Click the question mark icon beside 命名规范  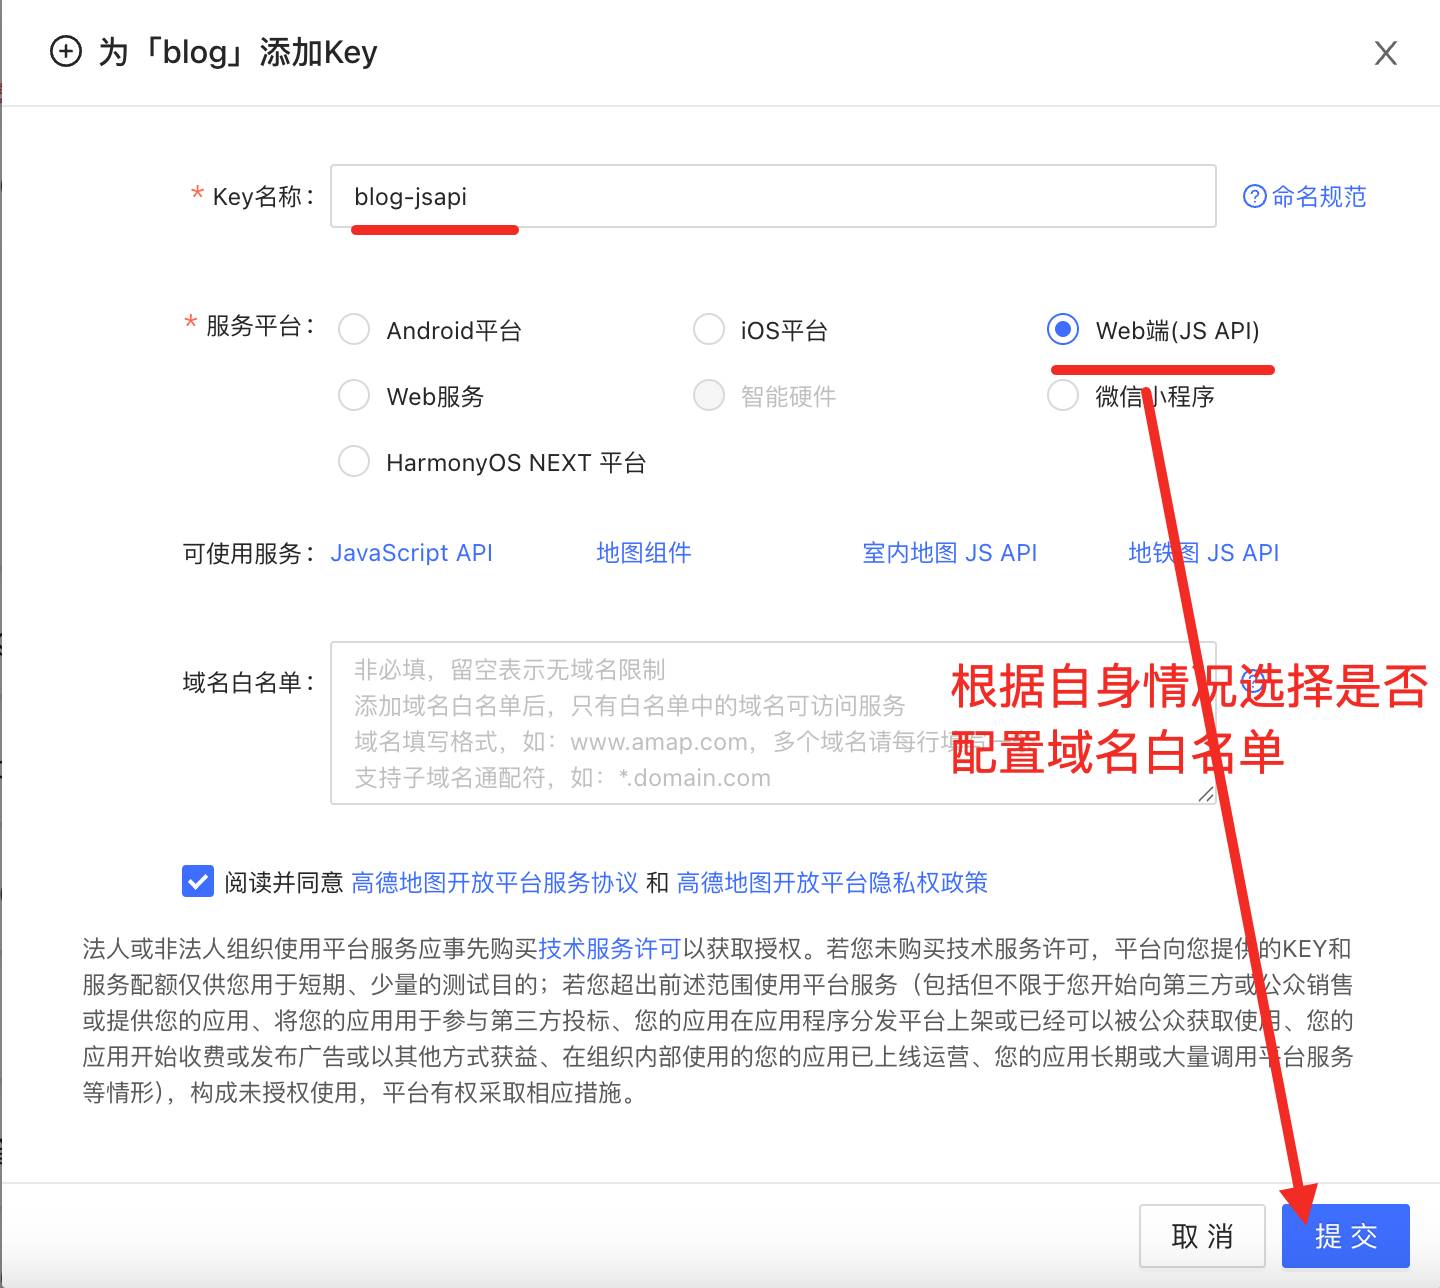click(1254, 197)
